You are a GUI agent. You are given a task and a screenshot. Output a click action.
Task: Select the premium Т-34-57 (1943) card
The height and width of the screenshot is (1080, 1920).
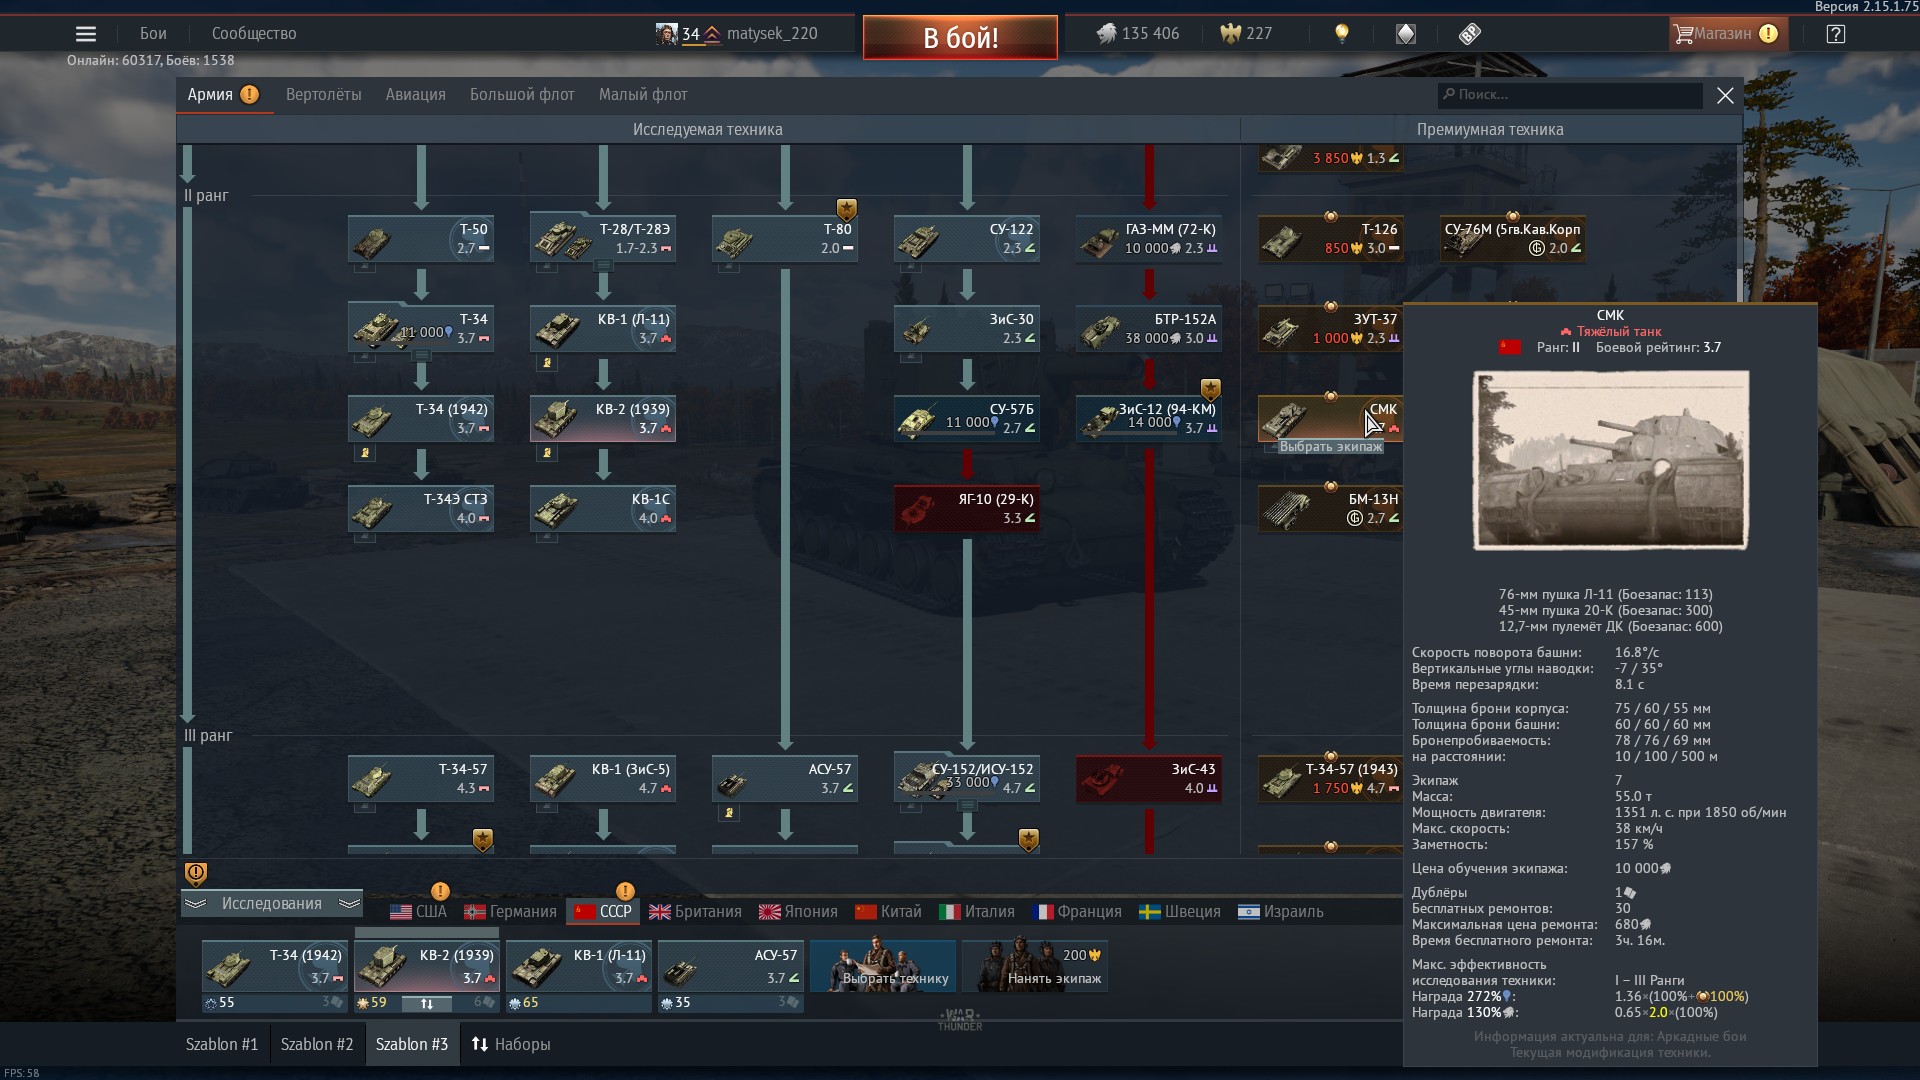(1331, 779)
